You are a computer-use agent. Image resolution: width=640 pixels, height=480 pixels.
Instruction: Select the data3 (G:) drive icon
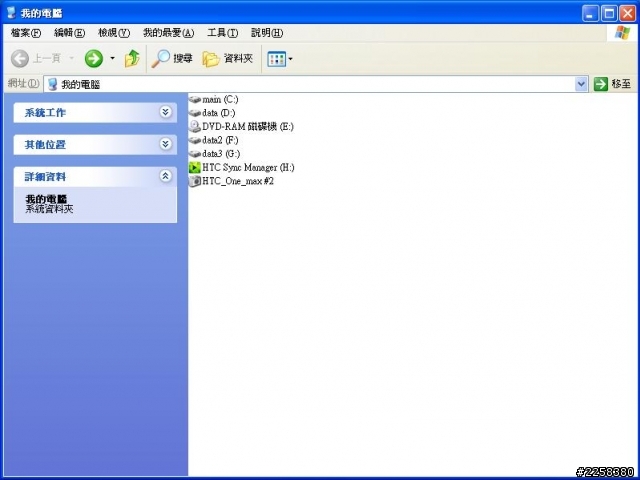tap(195, 154)
